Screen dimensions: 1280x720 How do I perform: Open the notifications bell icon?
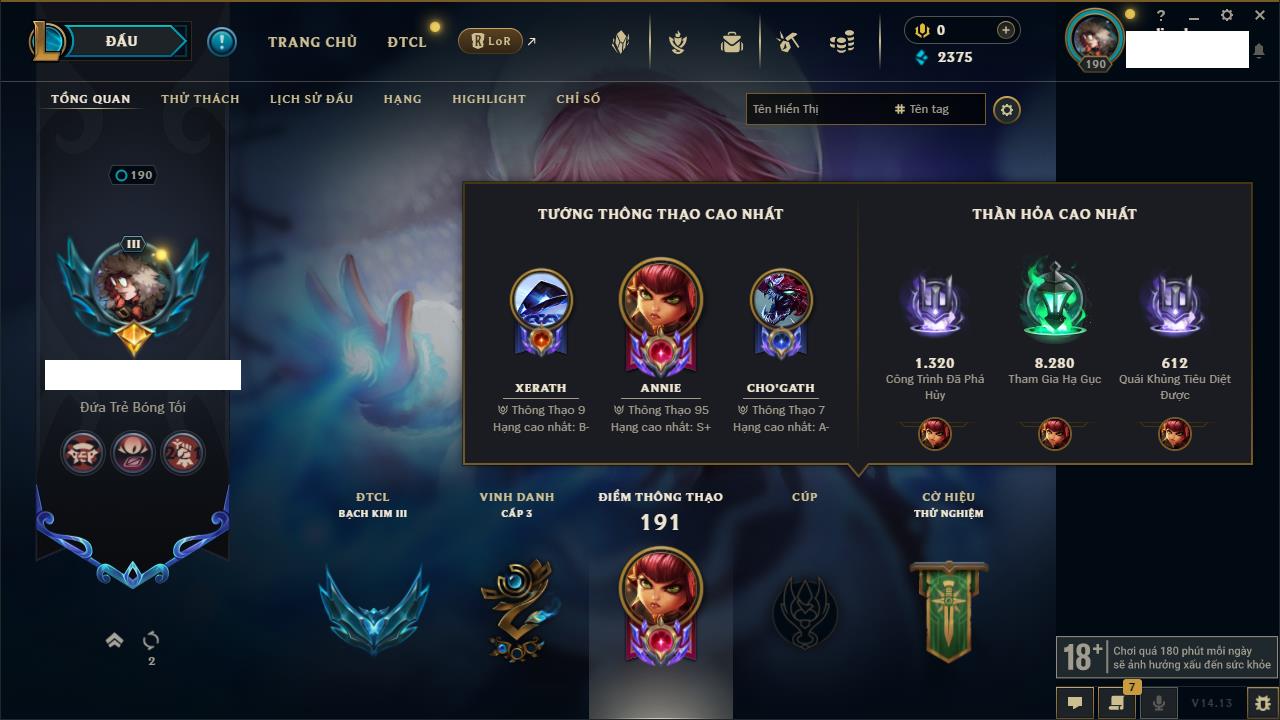[x=1258, y=49]
